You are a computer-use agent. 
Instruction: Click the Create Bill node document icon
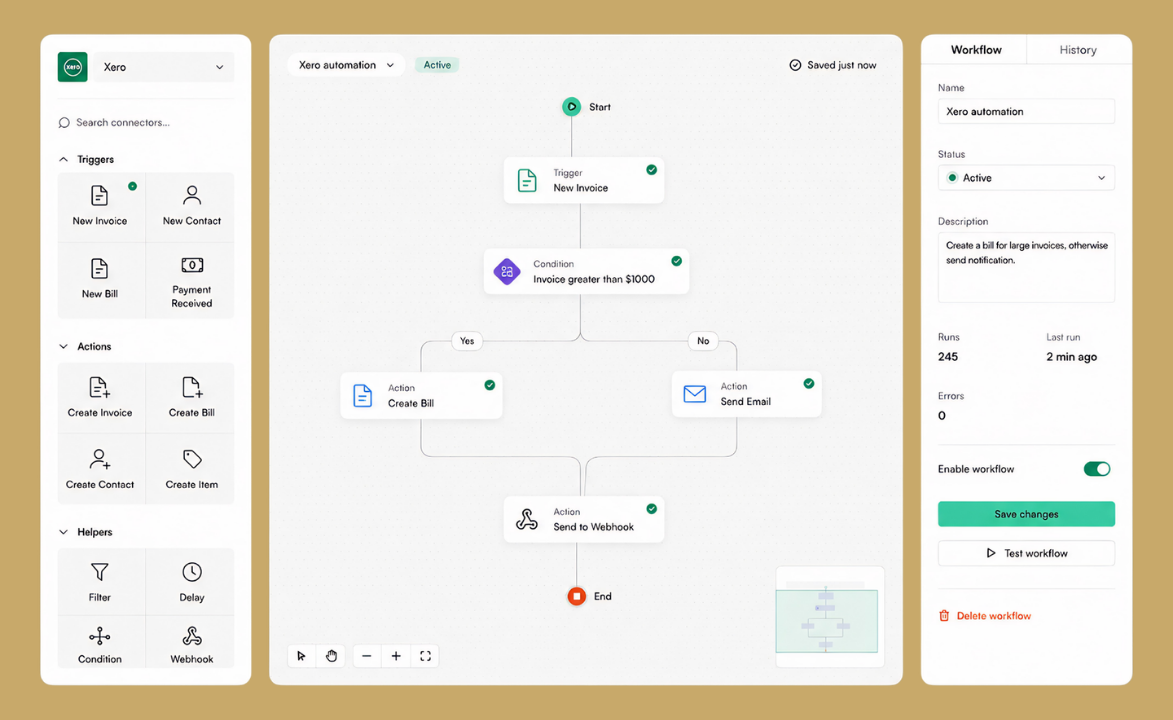click(363, 395)
